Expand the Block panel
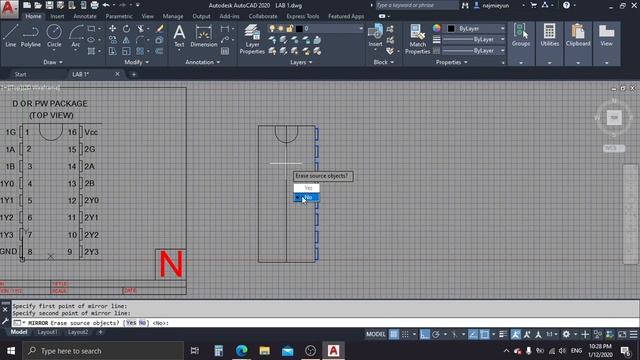This screenshot has width=640, height=360. [x=384, y=62]
